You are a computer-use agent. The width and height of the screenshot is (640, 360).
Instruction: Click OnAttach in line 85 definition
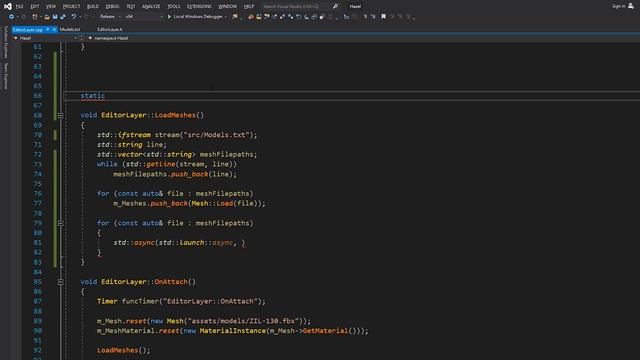(171, 282)
